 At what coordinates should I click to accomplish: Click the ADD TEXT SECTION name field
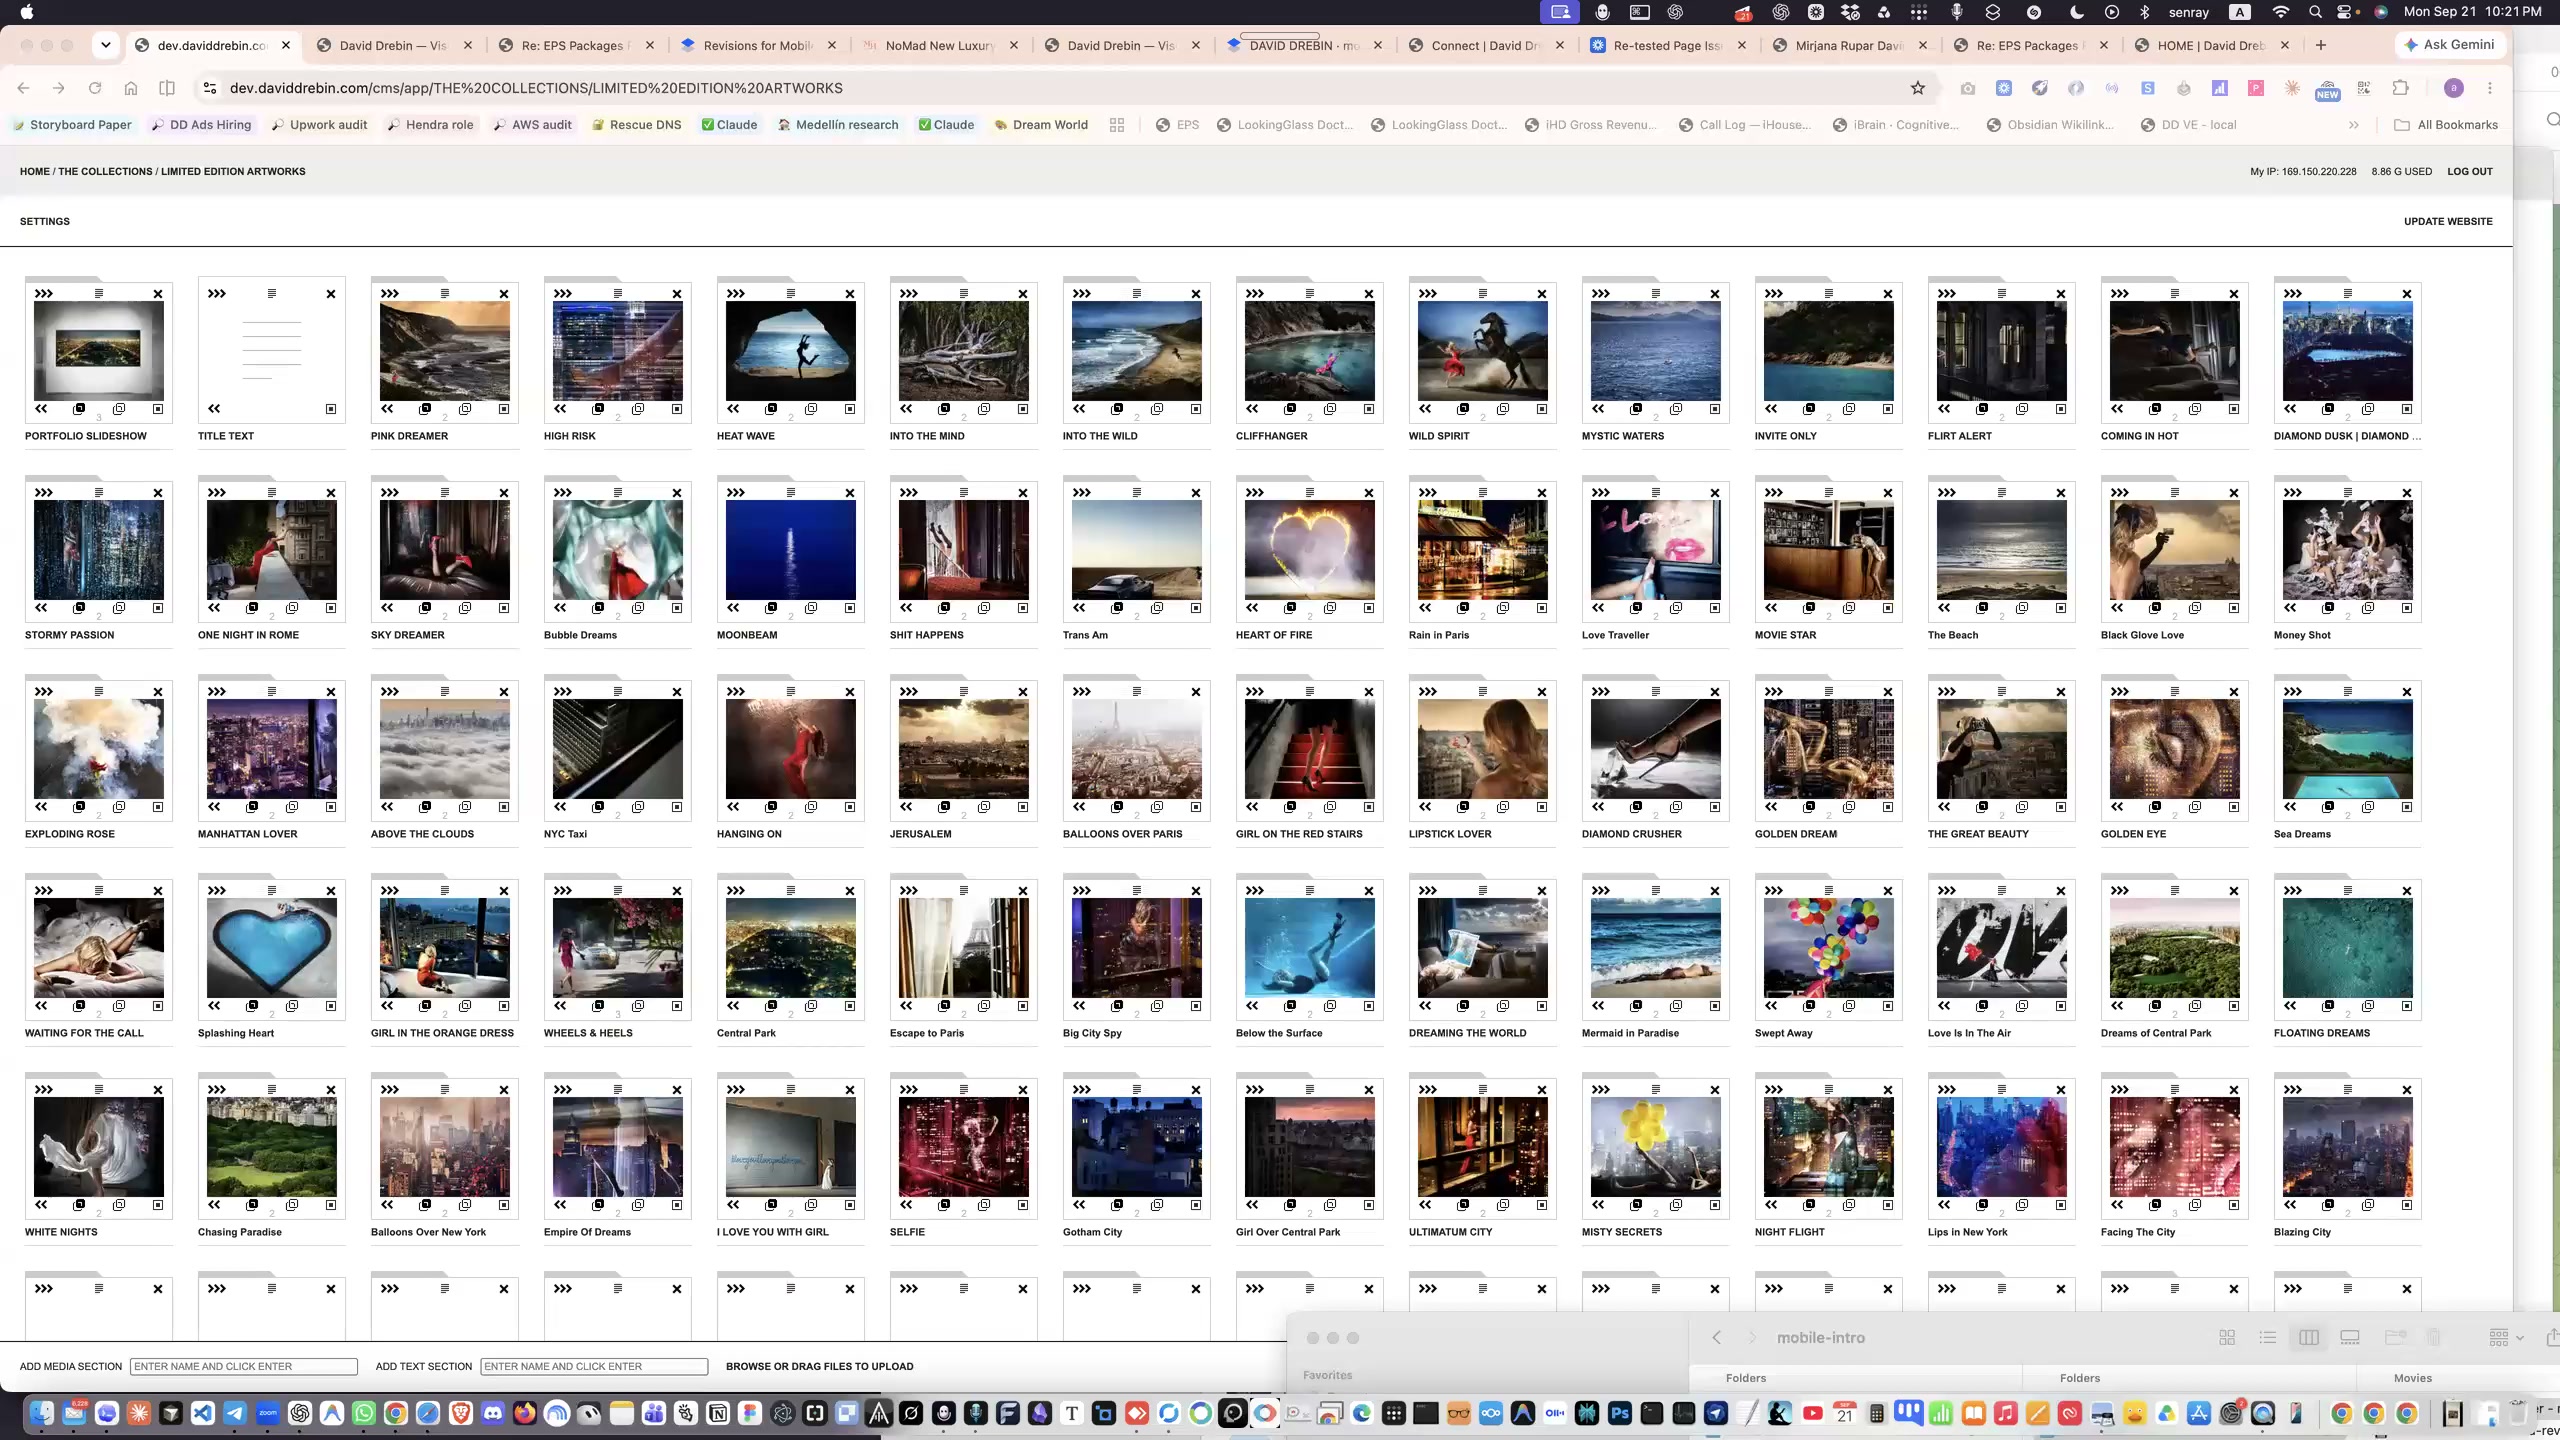(x=594, y=1366)
